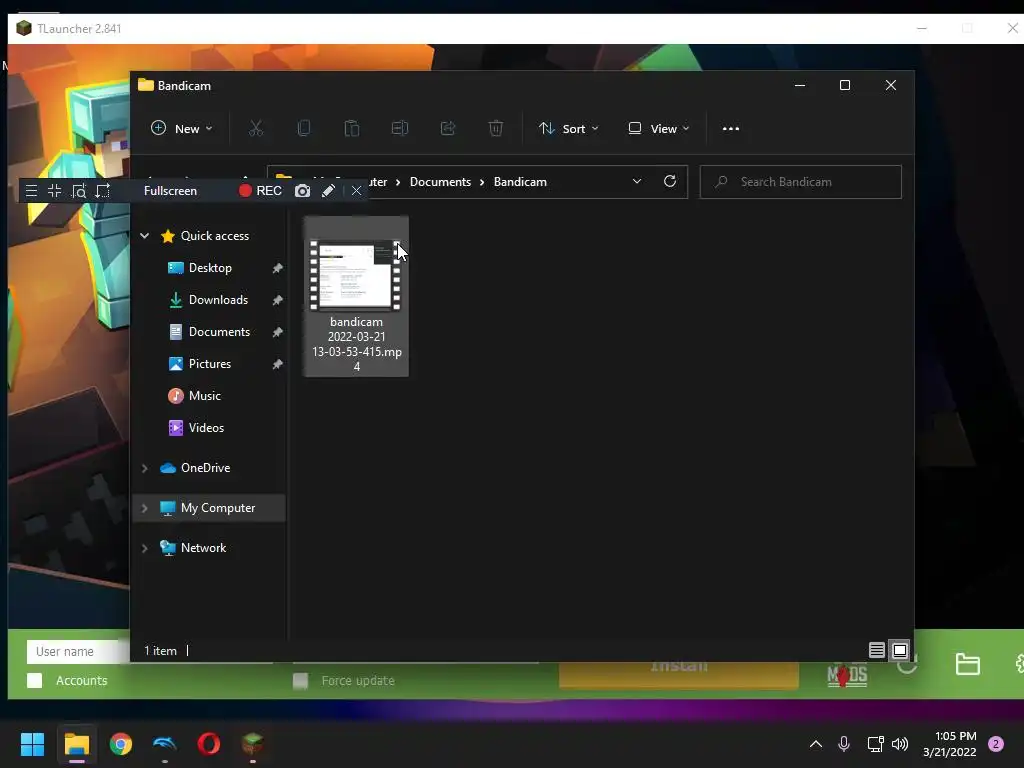This screenshot has width=1024, height=768.
Task: Click Bandicam in the address breadcrumb
Action: point(520,182)
